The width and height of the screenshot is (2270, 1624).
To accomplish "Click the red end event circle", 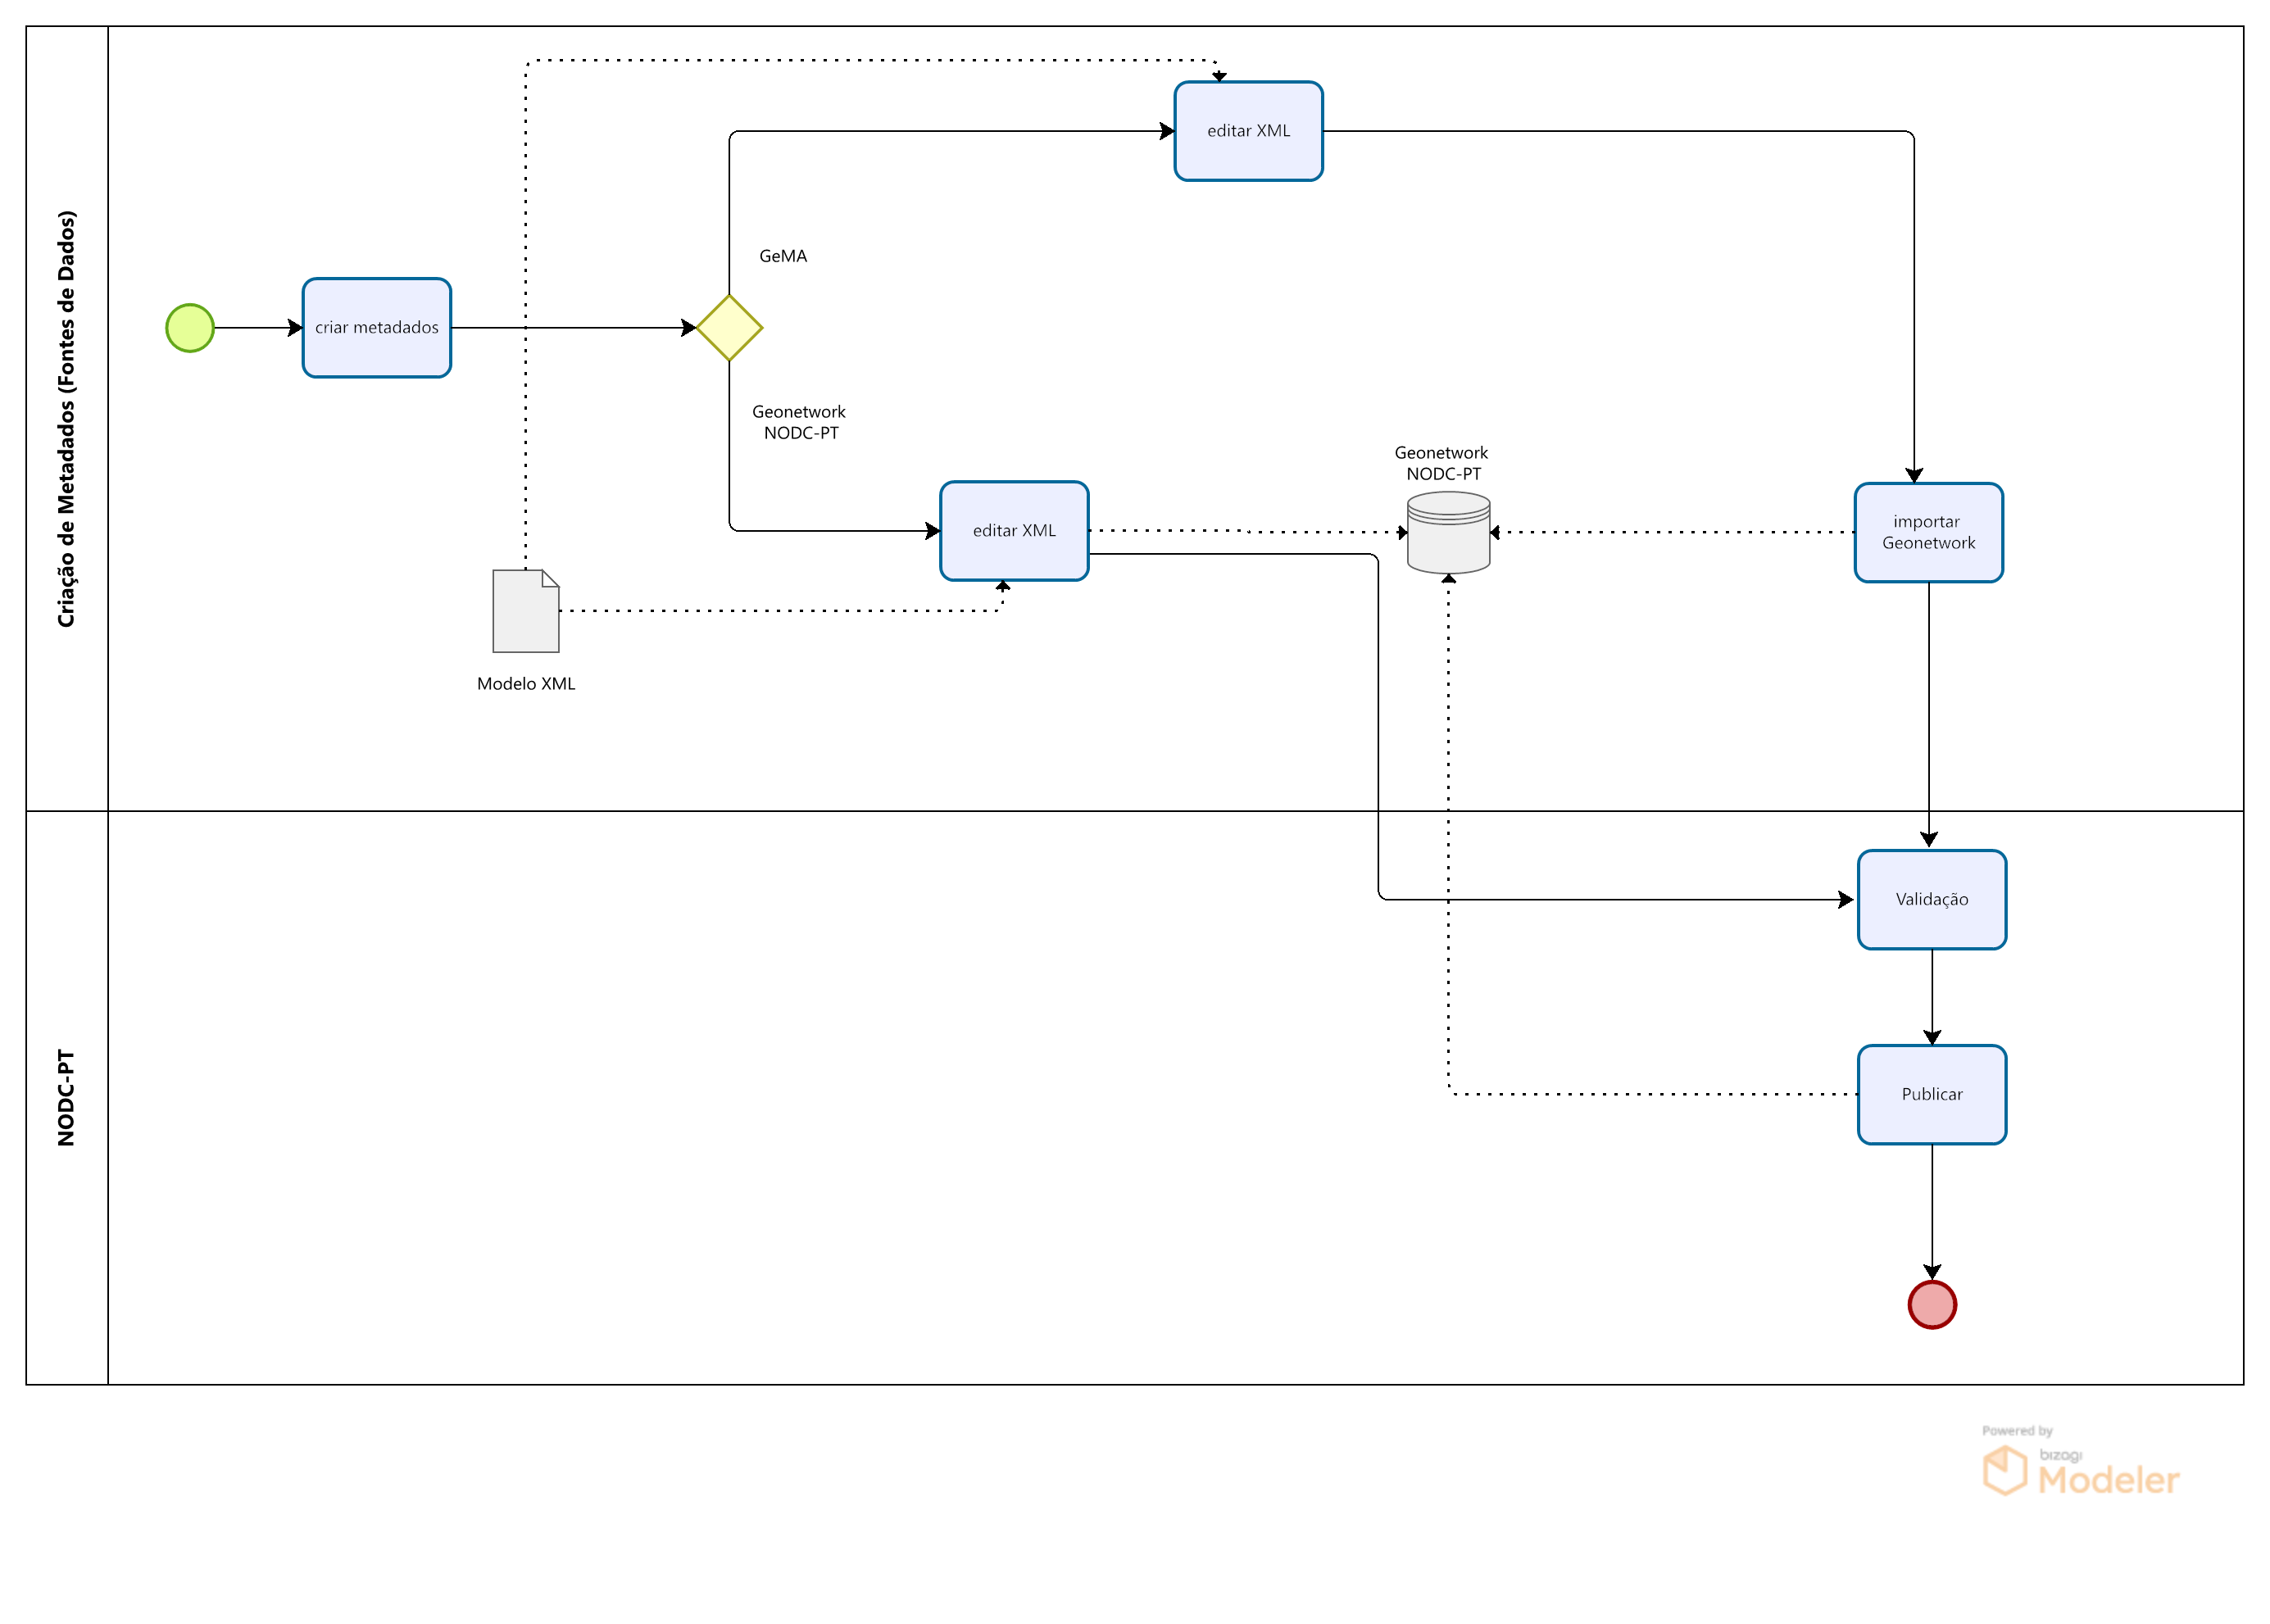I will pyautogui.click(x=1931, y=1304).
